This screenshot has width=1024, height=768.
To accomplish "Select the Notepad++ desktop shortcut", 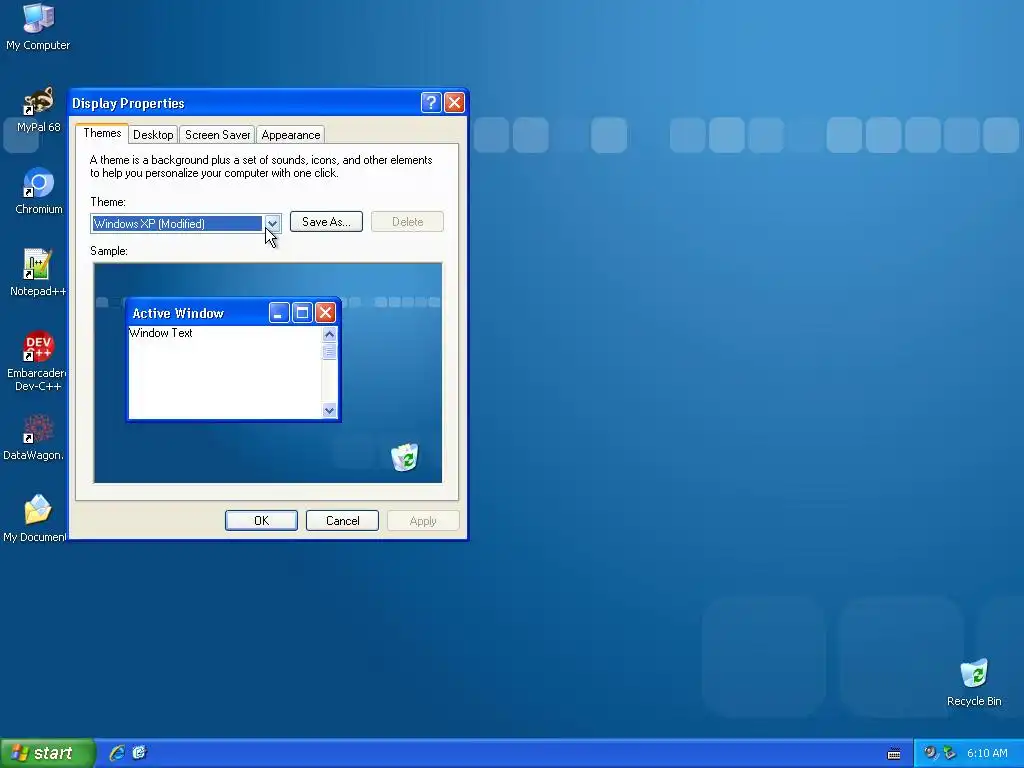I will pyautogui.click(x=38, y=273).
